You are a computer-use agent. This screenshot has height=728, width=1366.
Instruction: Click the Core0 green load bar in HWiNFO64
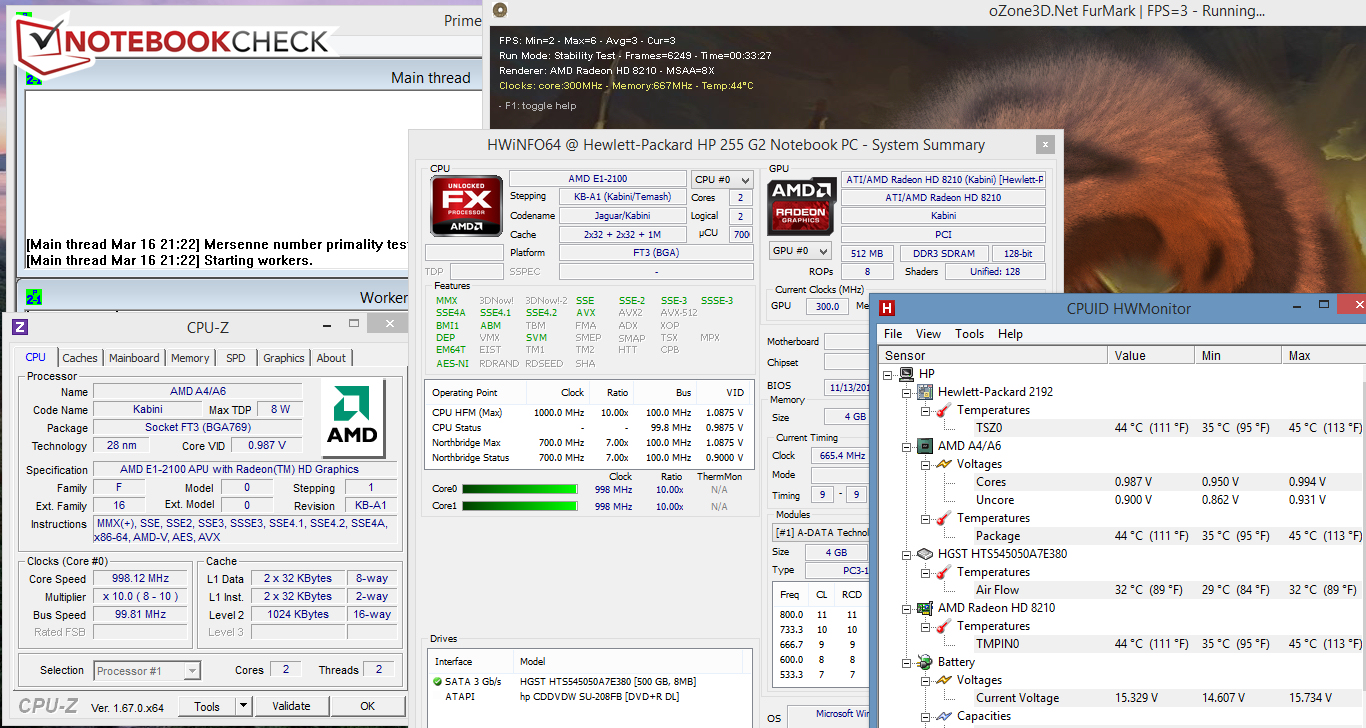tap(520, 490)
